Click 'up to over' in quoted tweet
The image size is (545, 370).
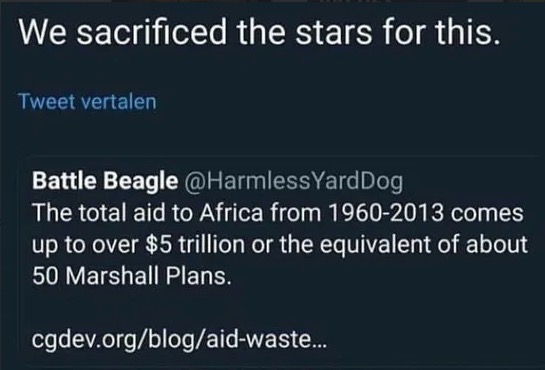pyautogui.click(x=86, y=245)
